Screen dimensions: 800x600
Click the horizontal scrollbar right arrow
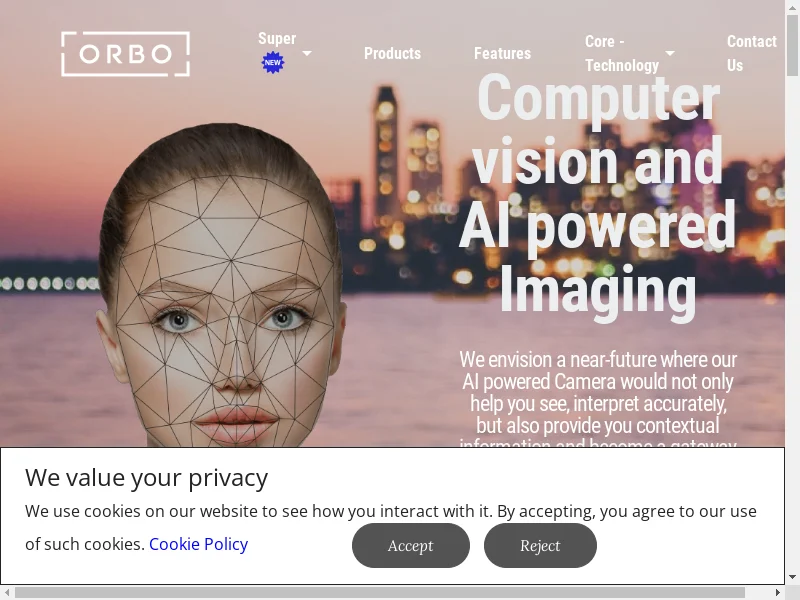click(x=778, y=592)
